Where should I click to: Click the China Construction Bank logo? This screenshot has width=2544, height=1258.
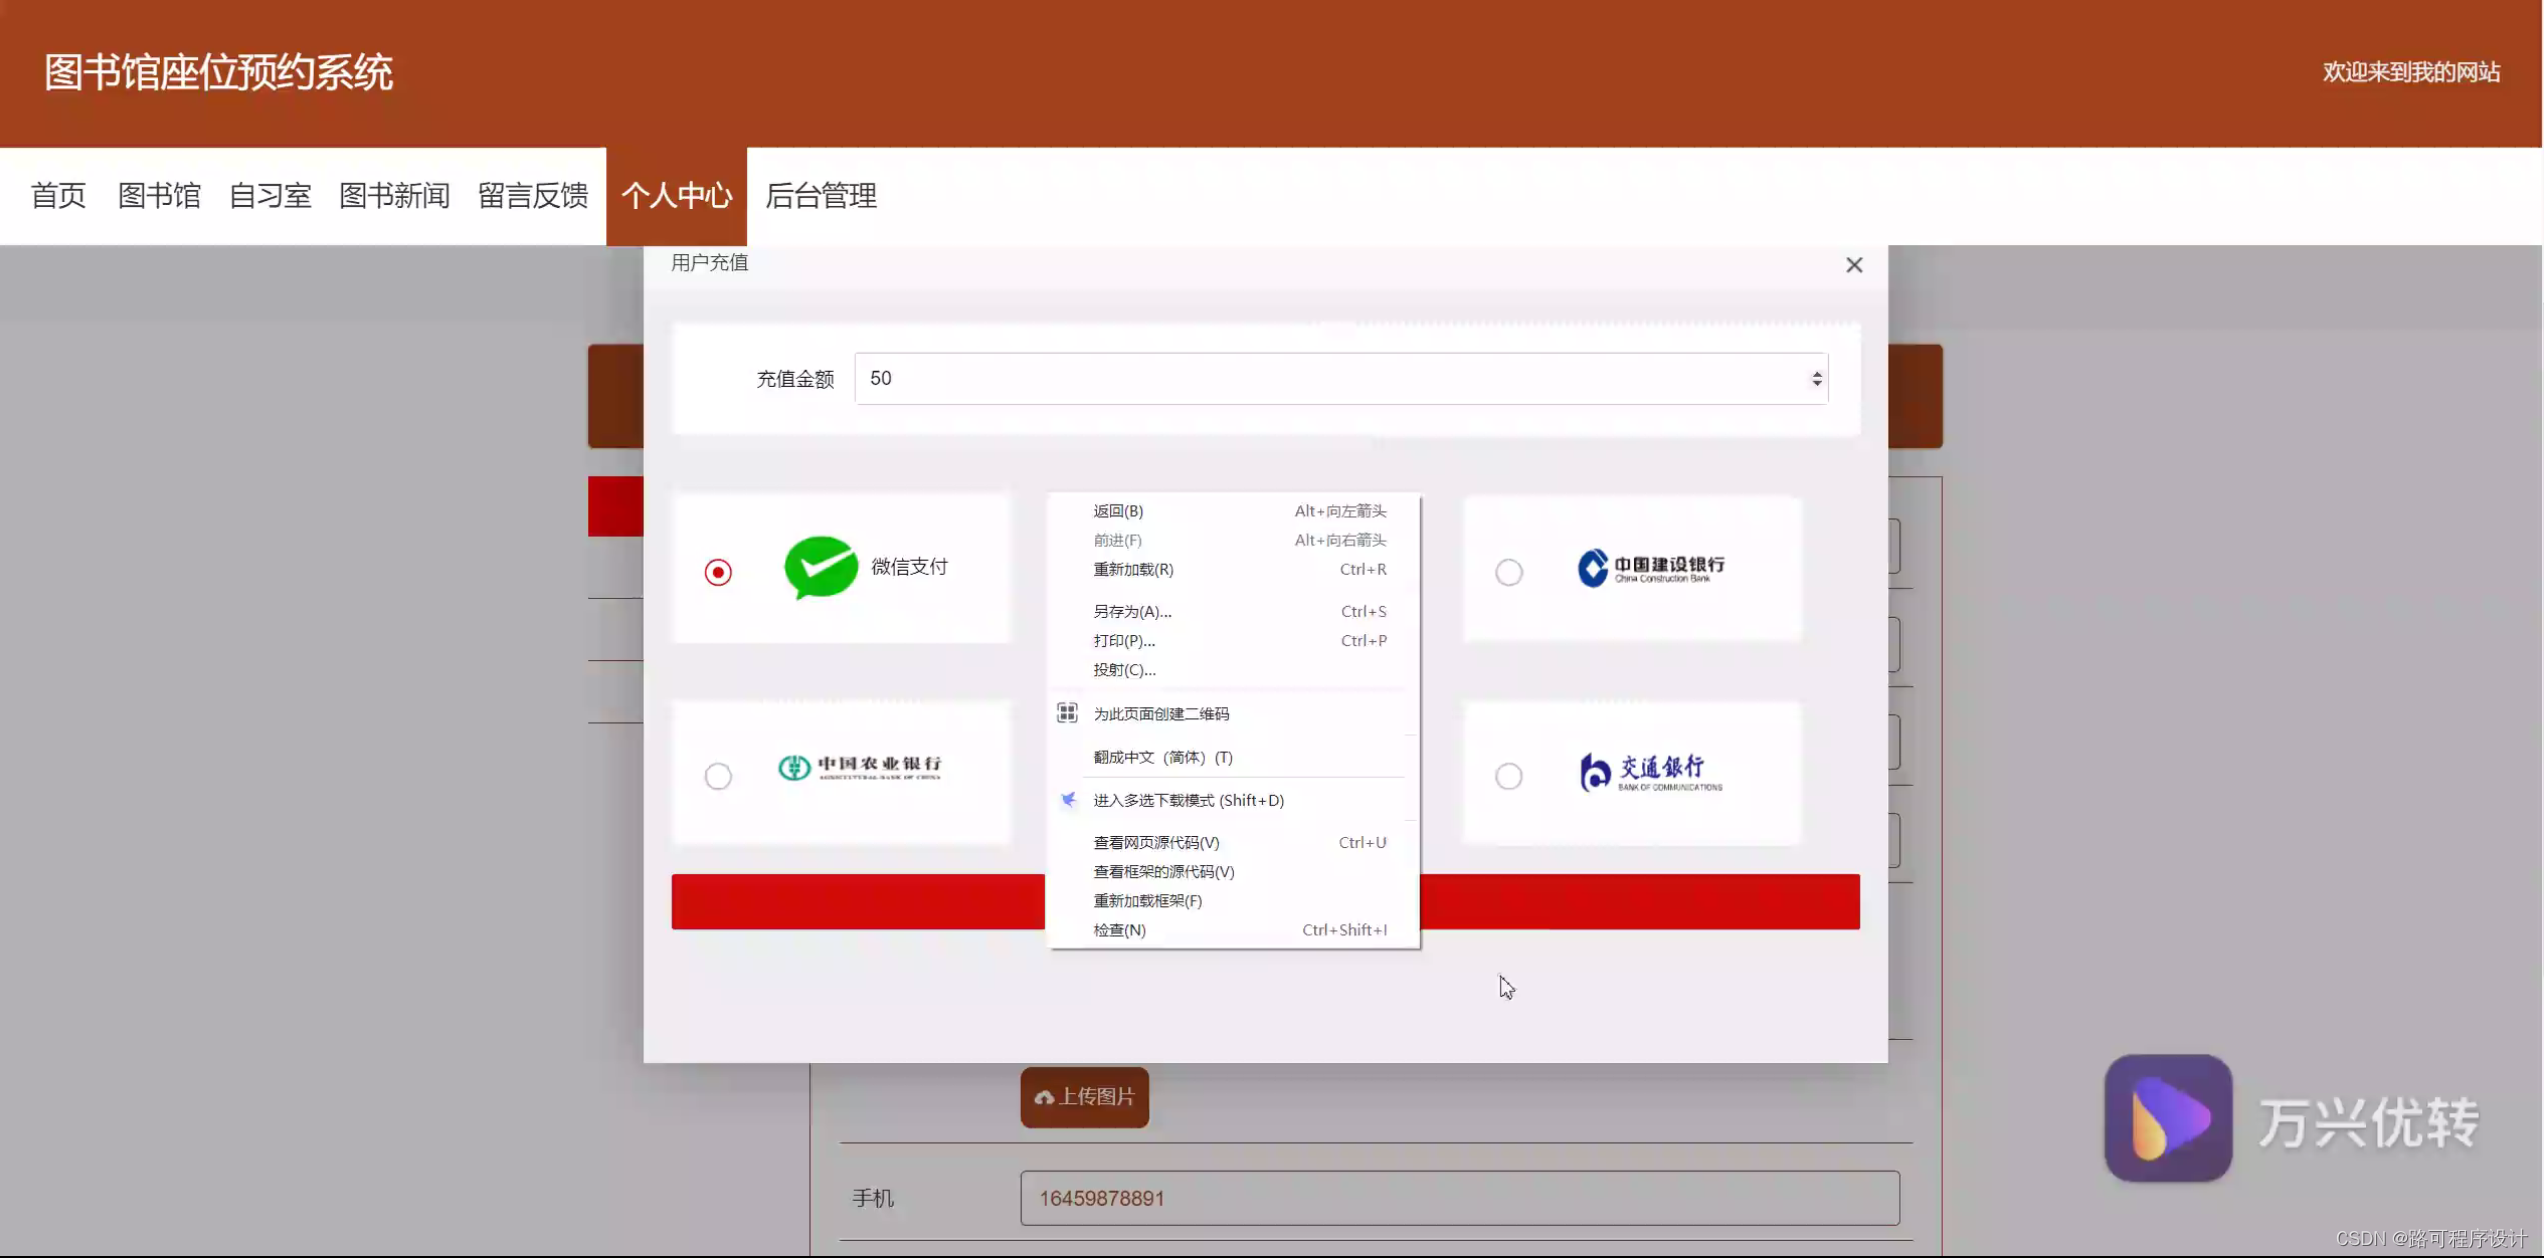pos(1651,568)
